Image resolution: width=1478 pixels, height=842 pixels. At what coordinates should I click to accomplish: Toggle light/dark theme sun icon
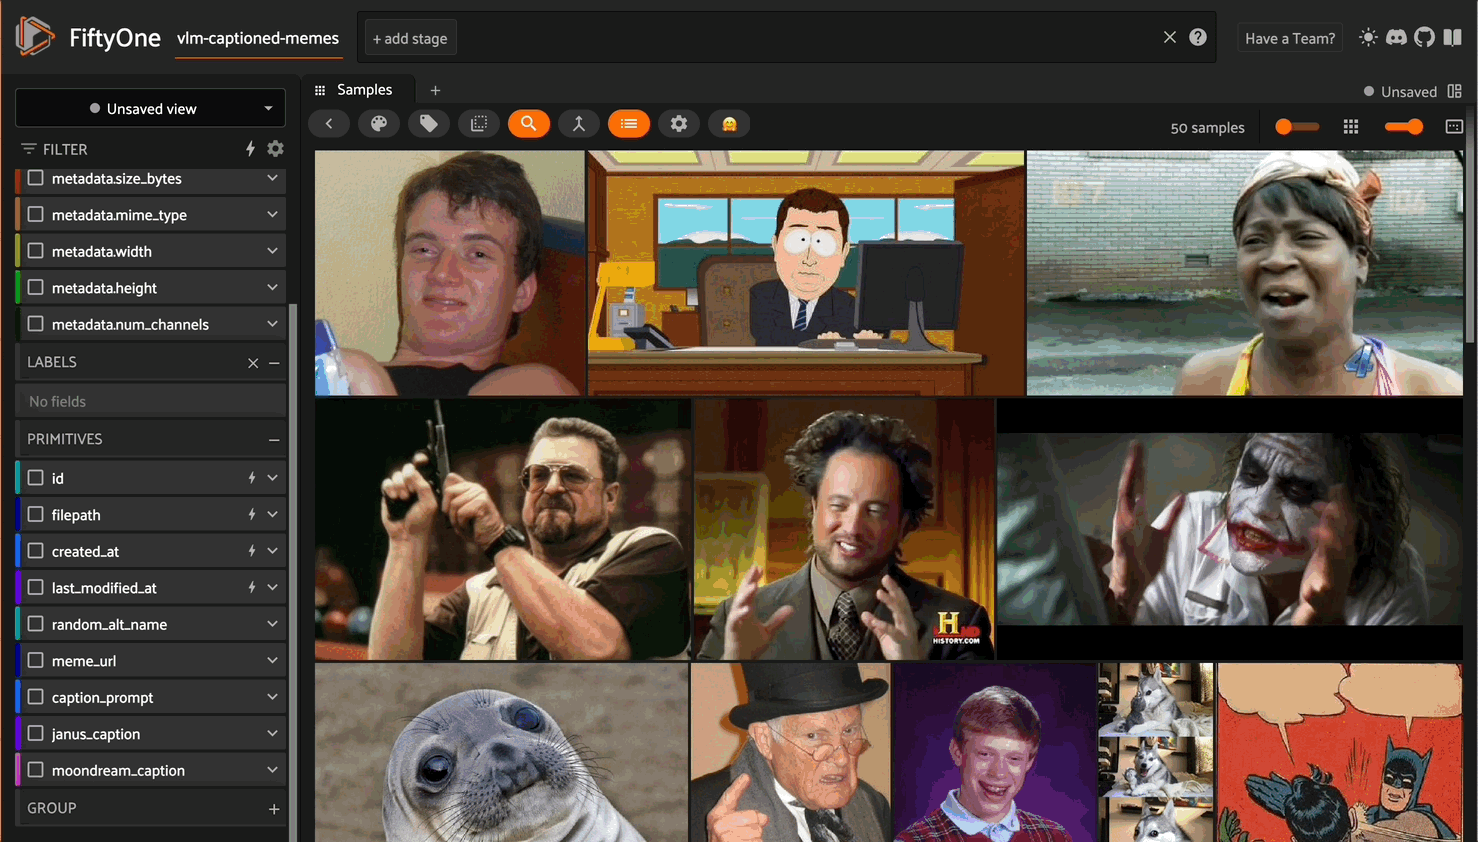(1368, 37)
